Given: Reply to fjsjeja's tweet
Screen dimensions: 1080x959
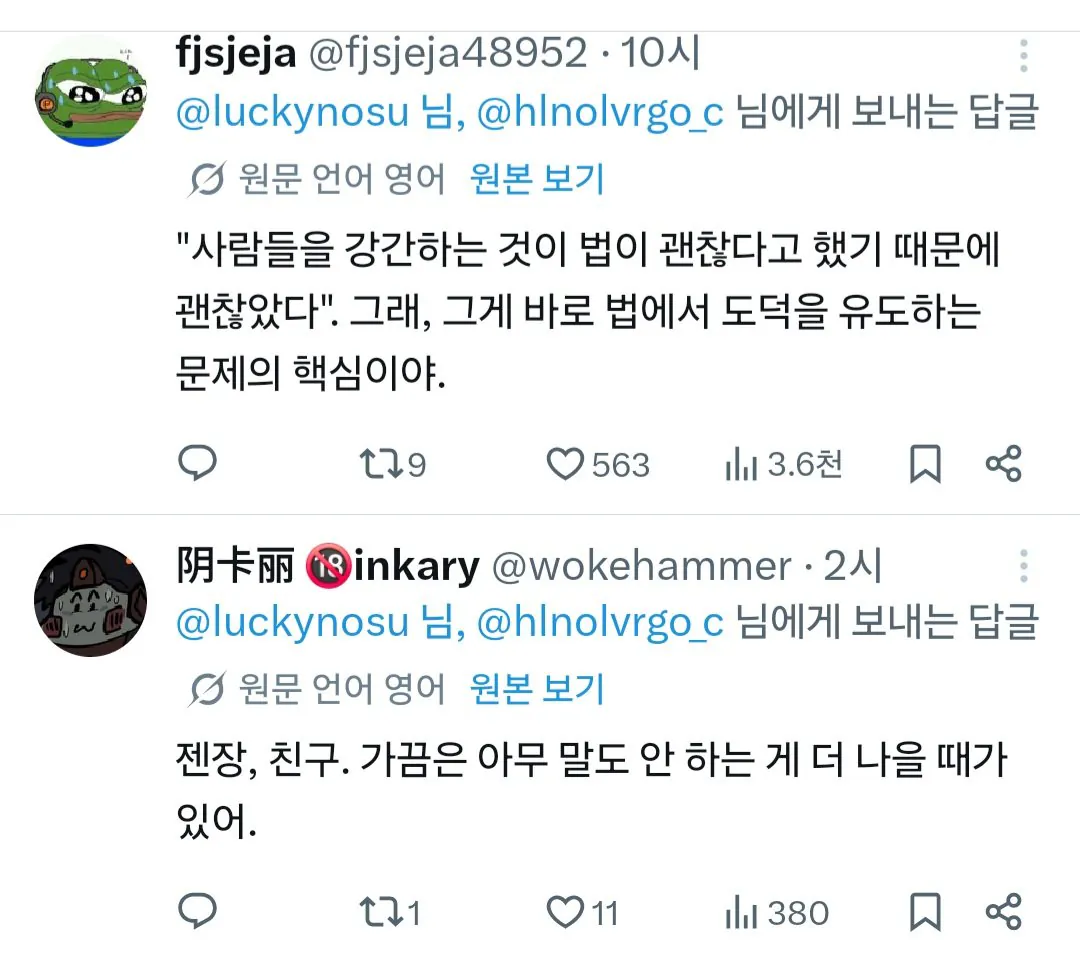Looking at the screenshot, I should coord(198,463).
